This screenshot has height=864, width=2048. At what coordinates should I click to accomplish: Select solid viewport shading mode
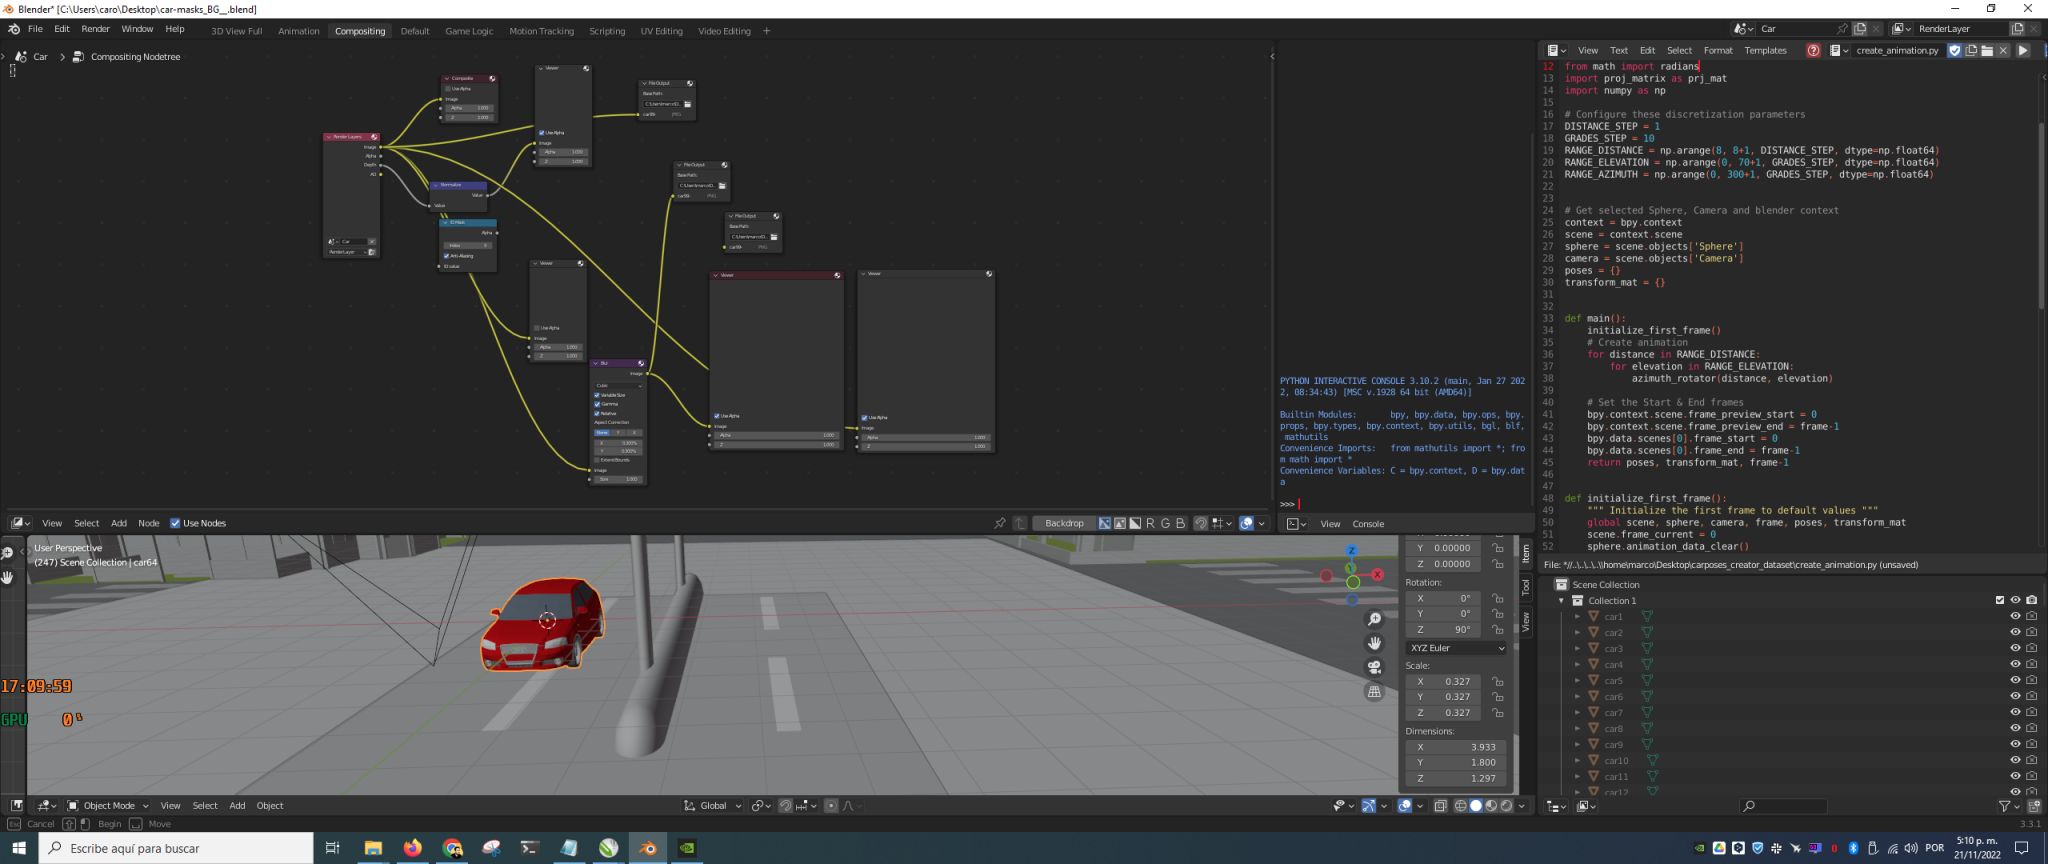coord(1476,806)
